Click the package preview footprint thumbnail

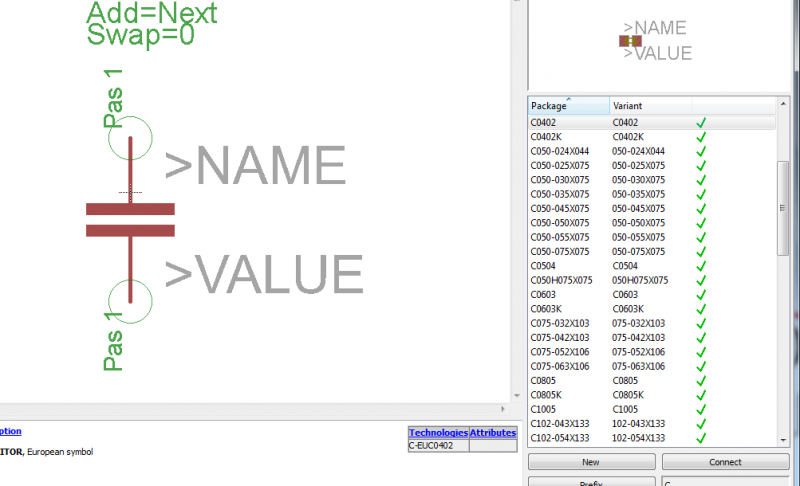[x=630, y=41]
